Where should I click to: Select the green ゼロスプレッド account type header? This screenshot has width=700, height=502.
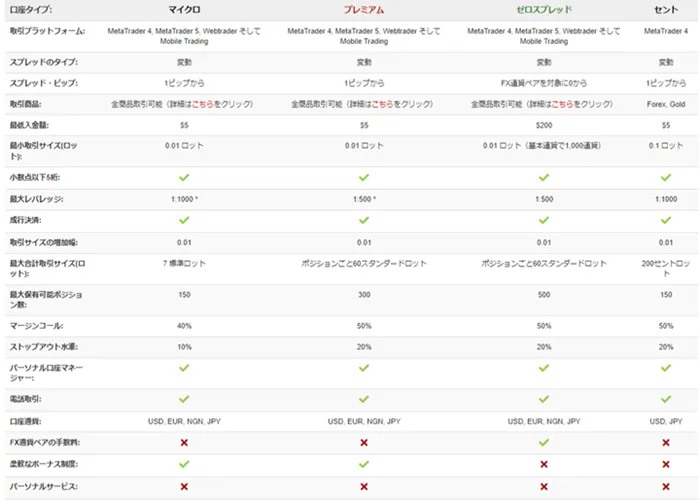coord(544,10)
